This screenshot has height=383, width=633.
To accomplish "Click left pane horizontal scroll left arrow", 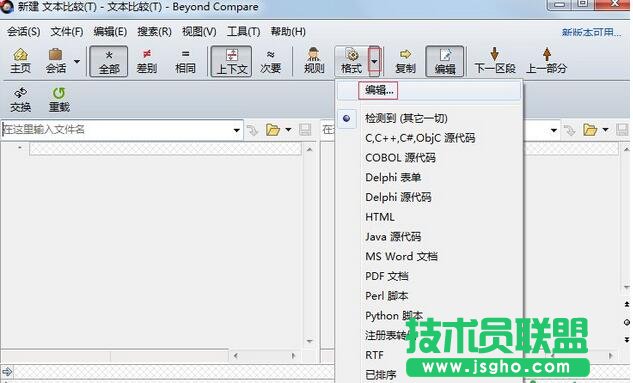I will pyautogui.click(x=236, y=356).
